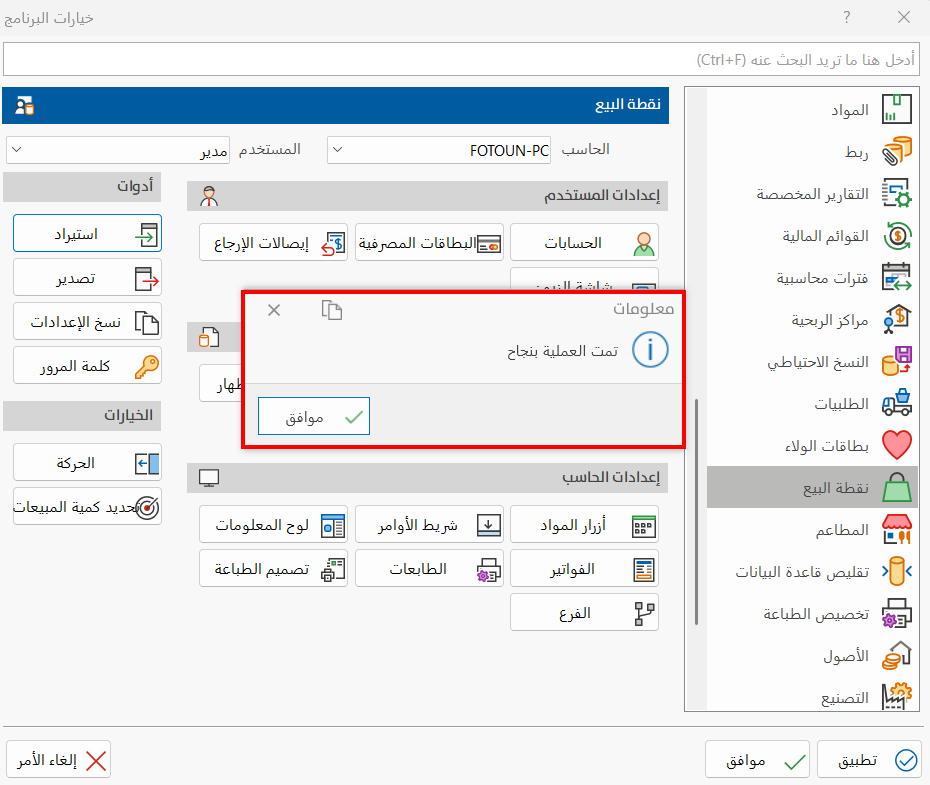Switch to the المواد section
The width and height of the screenshot is (930, 785).
[x=898, y=110]
